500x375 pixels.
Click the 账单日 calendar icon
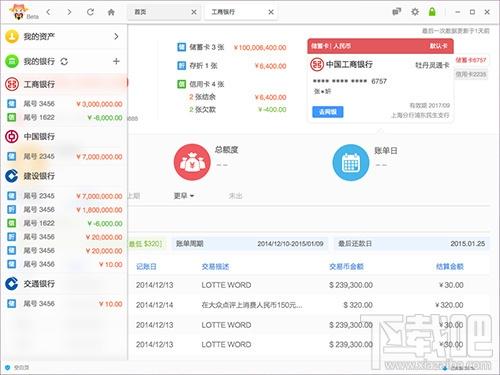(351, 162)
